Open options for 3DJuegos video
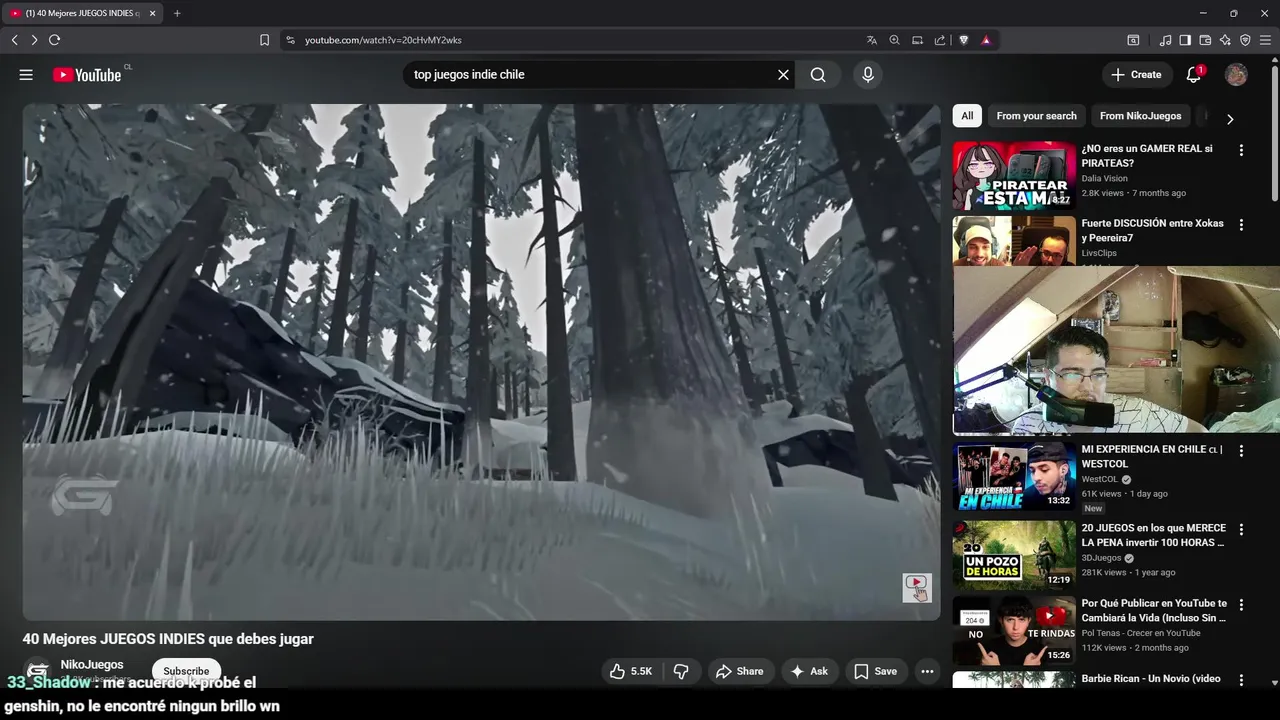This screenshot has width=1280, height=720. (x=1241, y=529)
